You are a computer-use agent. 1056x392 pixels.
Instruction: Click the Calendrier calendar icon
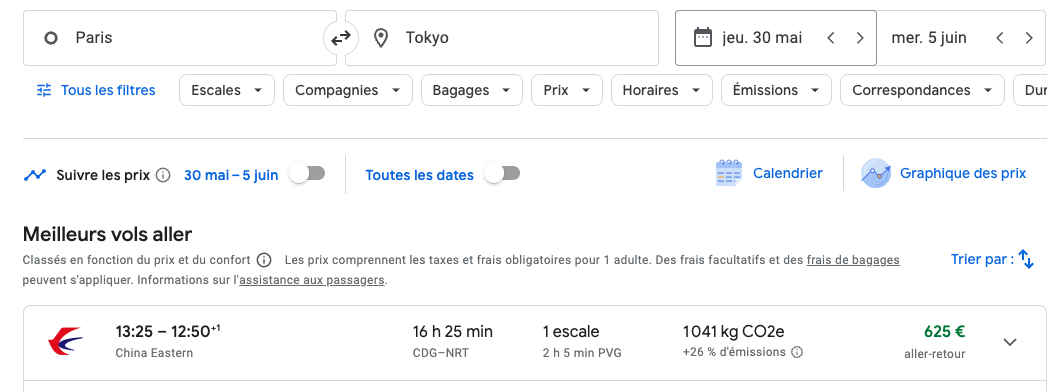pos(729,174)
